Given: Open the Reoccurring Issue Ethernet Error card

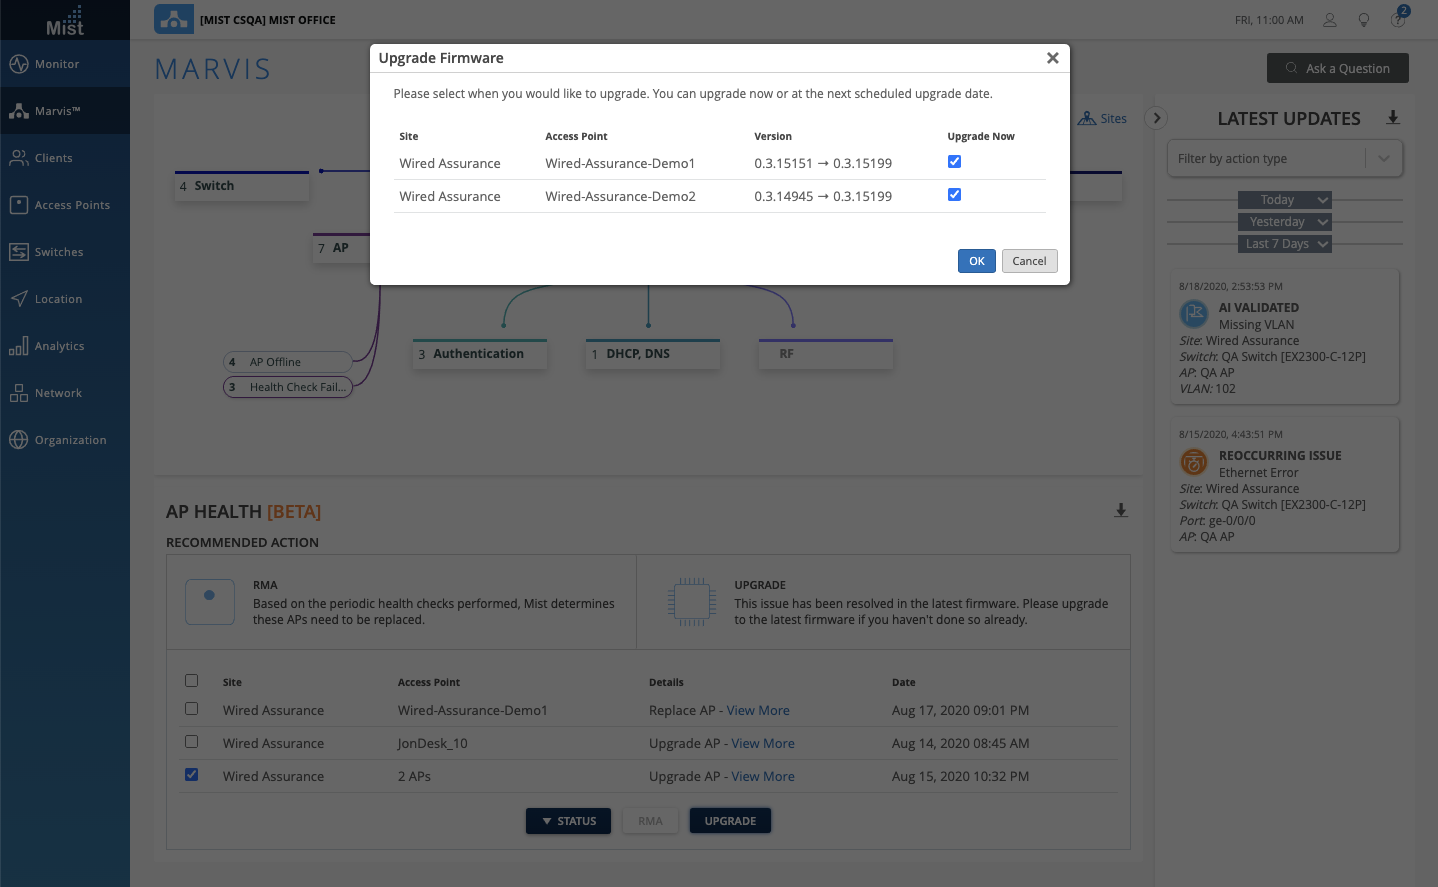Looking at the screenshot, I should pyautogui.click(x=1284, y=485).
